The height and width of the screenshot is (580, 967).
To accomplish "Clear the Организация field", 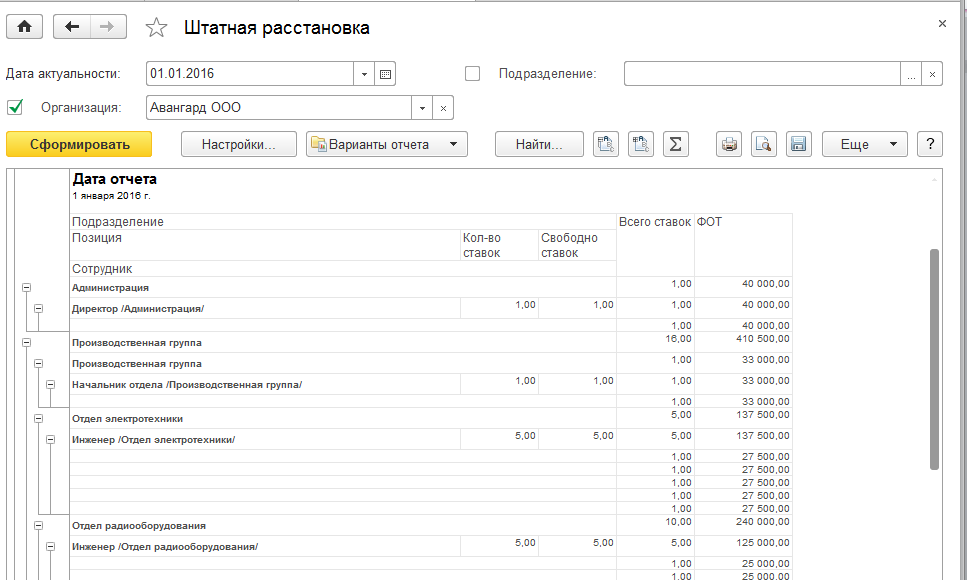I will 443,108.
